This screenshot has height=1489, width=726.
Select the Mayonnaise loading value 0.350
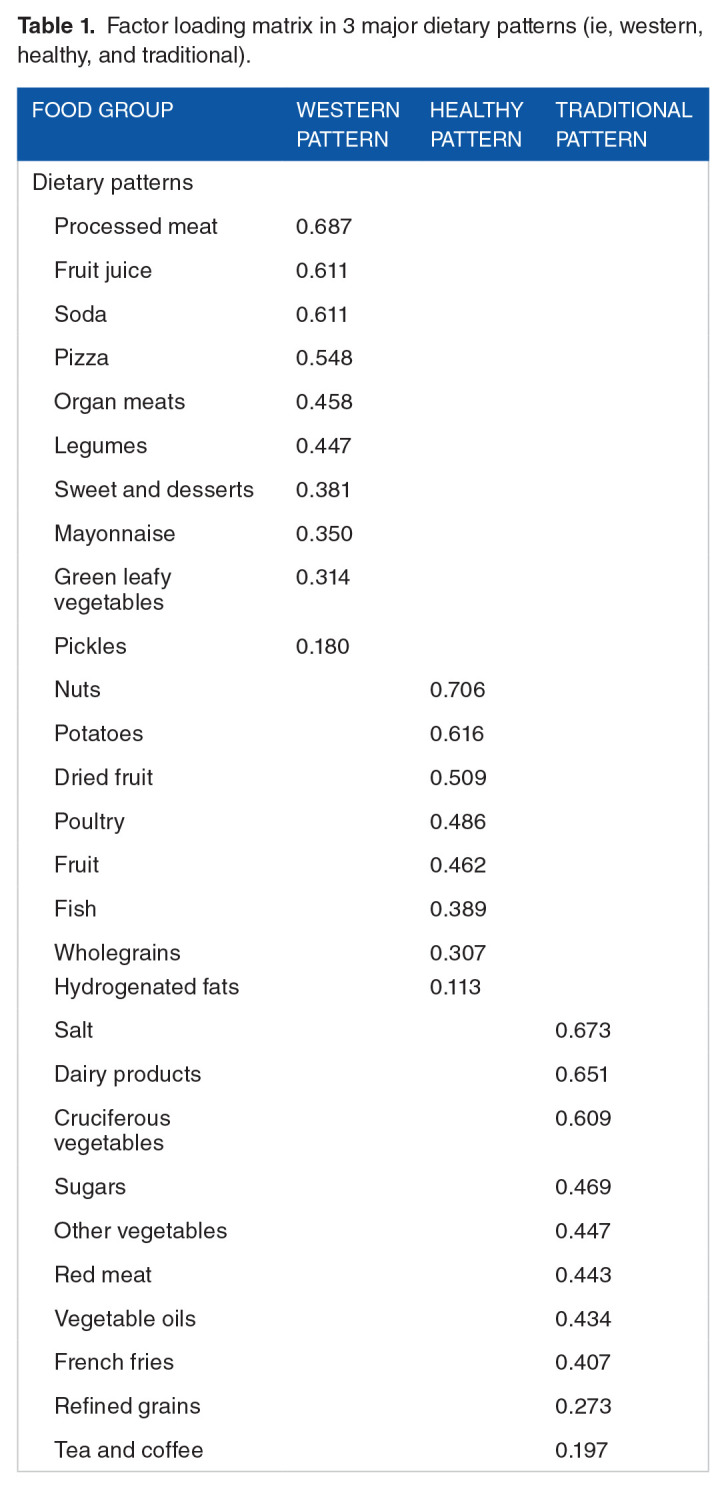point(324,534)
